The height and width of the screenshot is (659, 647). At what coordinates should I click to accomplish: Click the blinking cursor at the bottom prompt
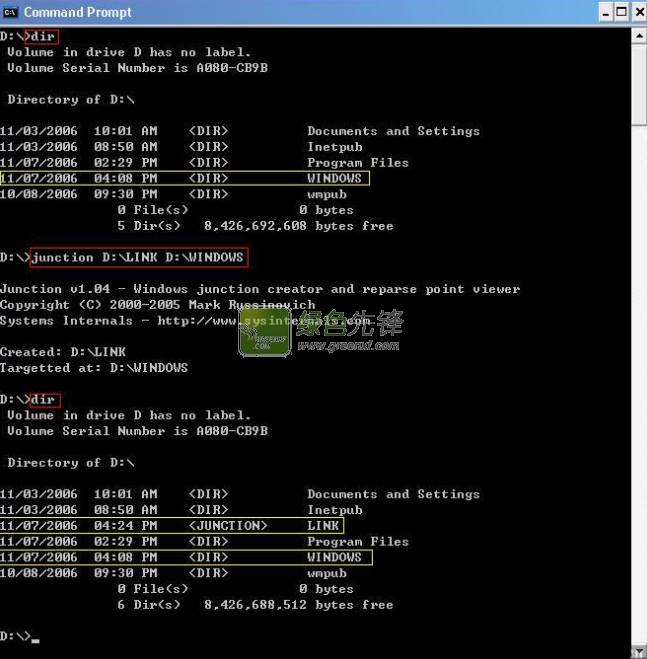pos(35,639)
